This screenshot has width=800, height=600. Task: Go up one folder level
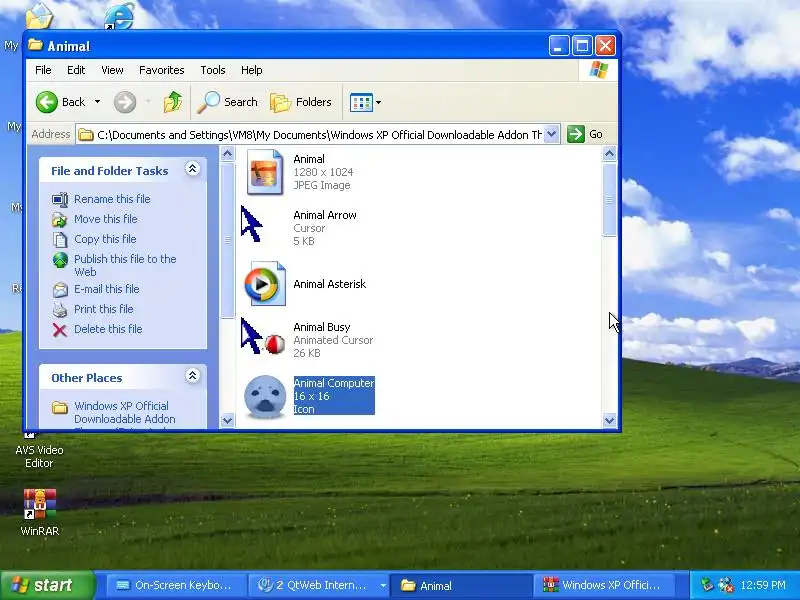pos(173,102)
